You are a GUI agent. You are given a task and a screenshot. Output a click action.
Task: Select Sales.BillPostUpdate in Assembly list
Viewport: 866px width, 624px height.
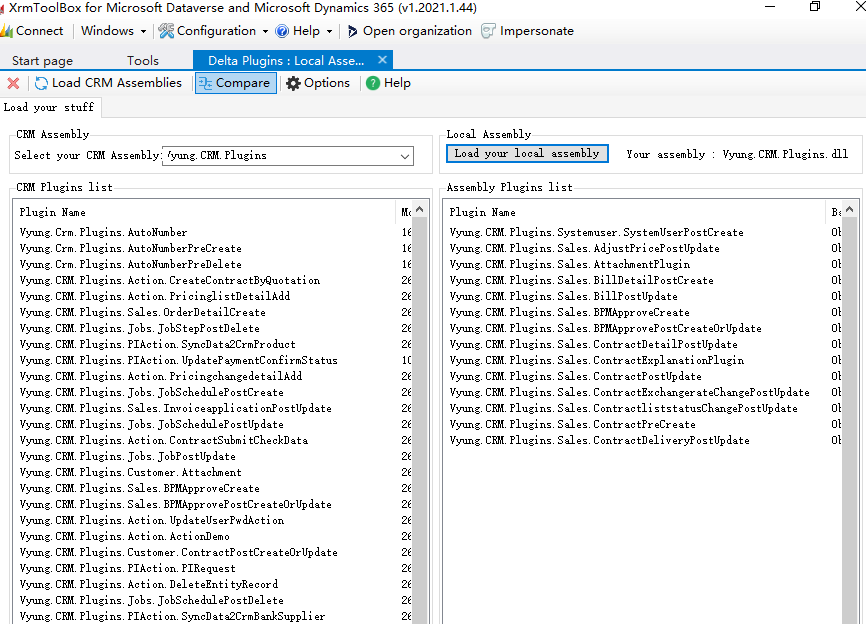tap(643, 297)
